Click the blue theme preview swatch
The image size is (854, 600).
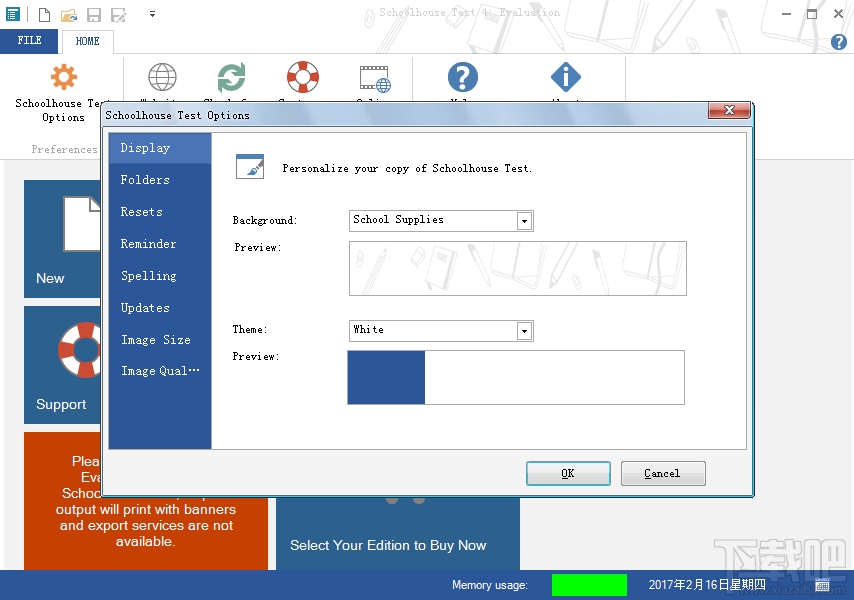point(386,377)
